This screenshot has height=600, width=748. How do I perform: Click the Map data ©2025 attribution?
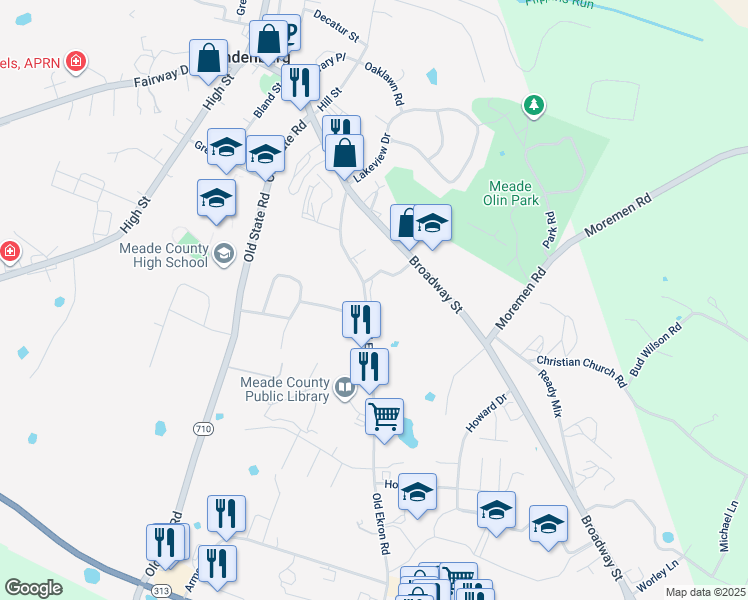click(706, 592)
